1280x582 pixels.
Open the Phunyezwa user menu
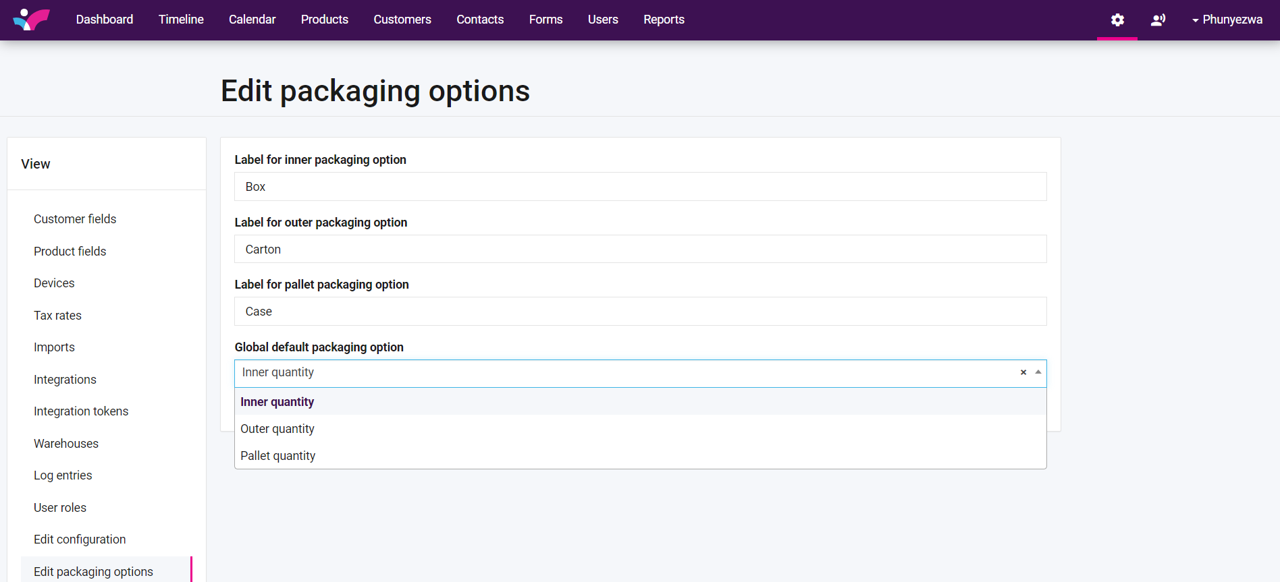tap(1226, 20)
